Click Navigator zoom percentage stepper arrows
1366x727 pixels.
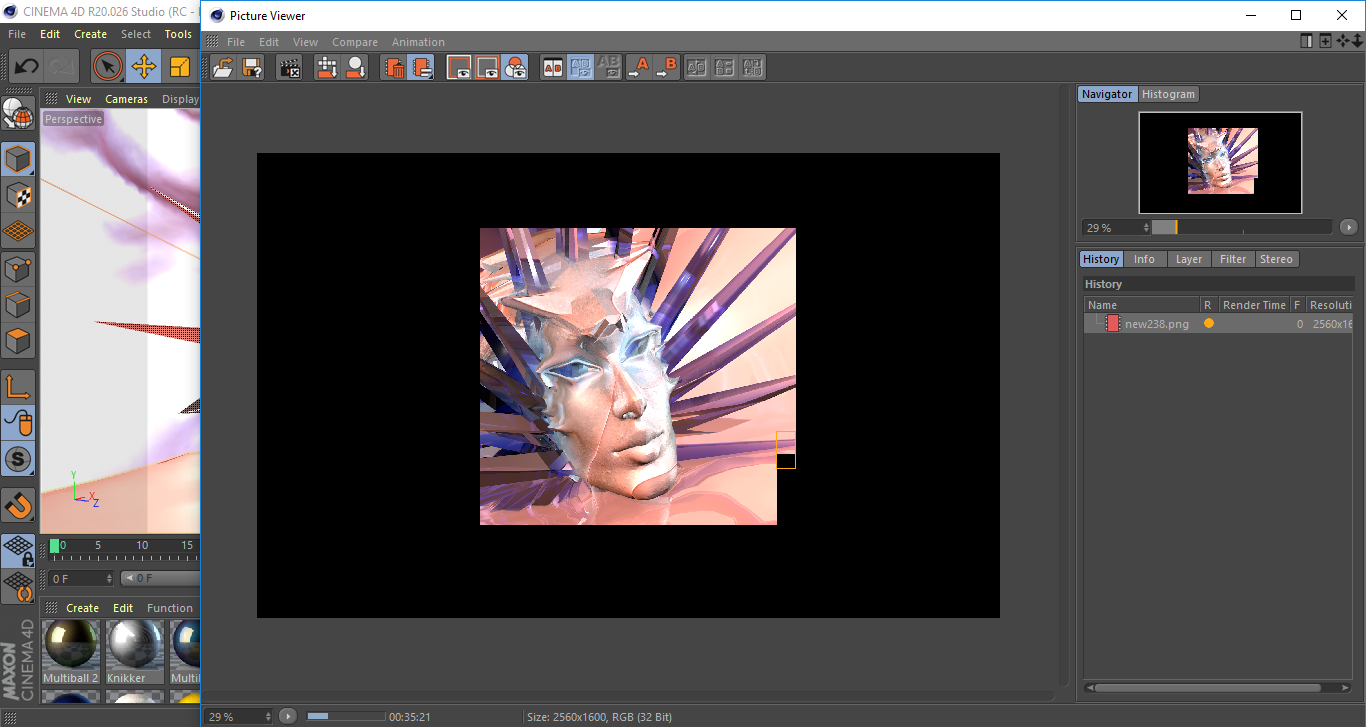[1147, 228]
